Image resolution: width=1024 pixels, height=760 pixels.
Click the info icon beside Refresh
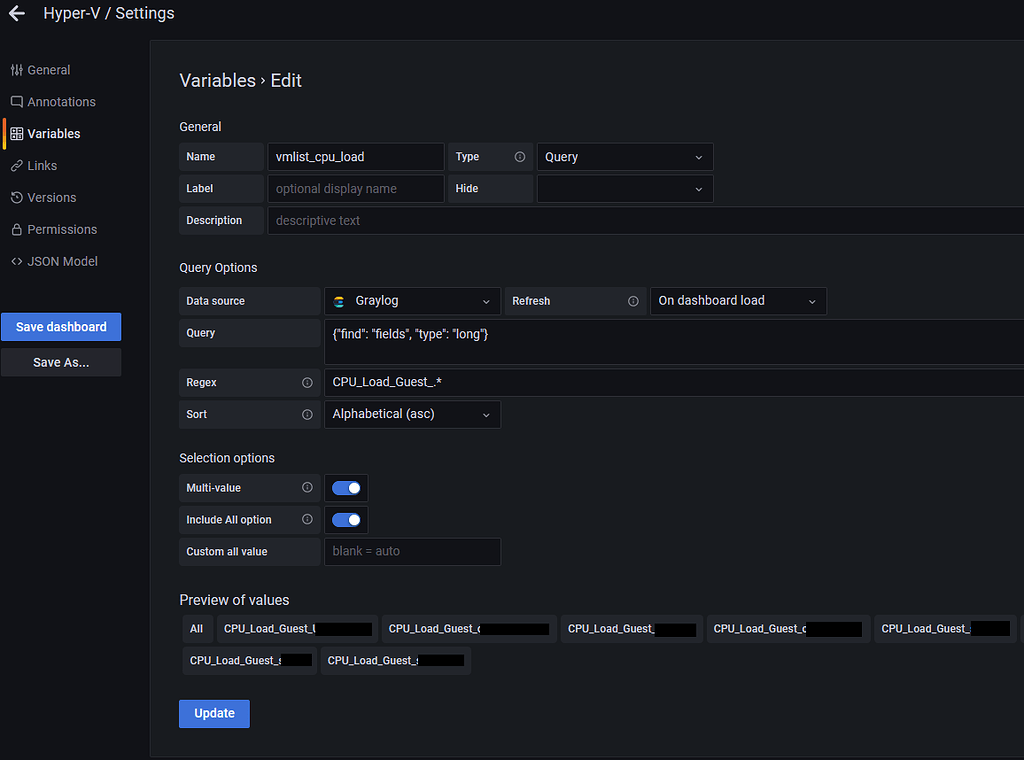pyautogui.click(x=633, y=300)
